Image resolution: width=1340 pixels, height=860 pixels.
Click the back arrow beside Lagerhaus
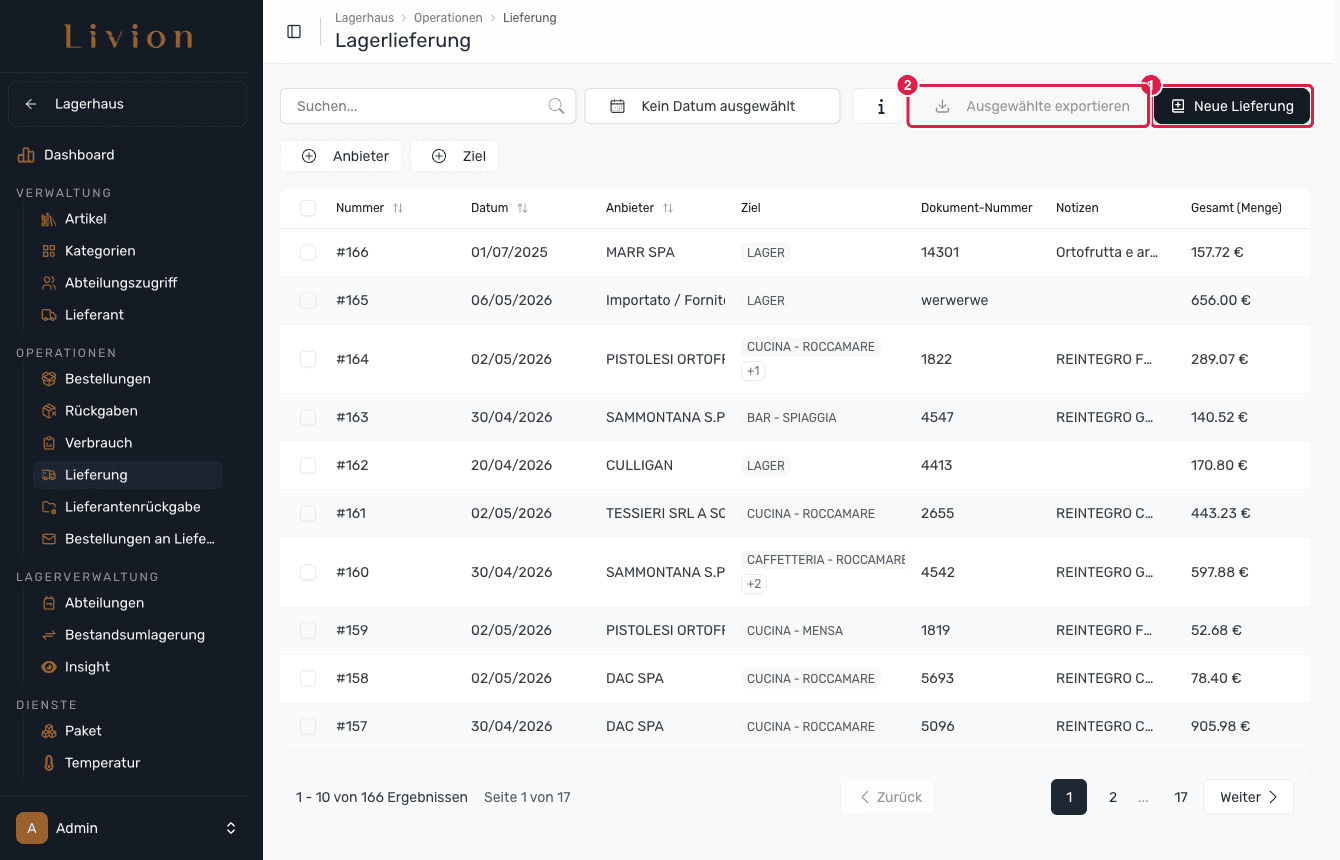[31, 104]
